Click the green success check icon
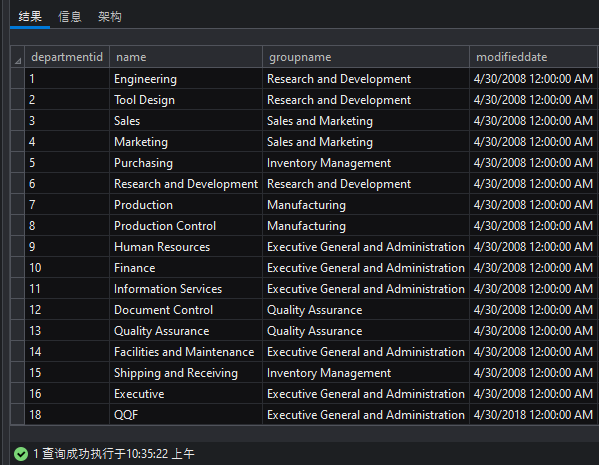Image resolution: width=599 pixels, height=465 pixels. [x=21, y=454]
